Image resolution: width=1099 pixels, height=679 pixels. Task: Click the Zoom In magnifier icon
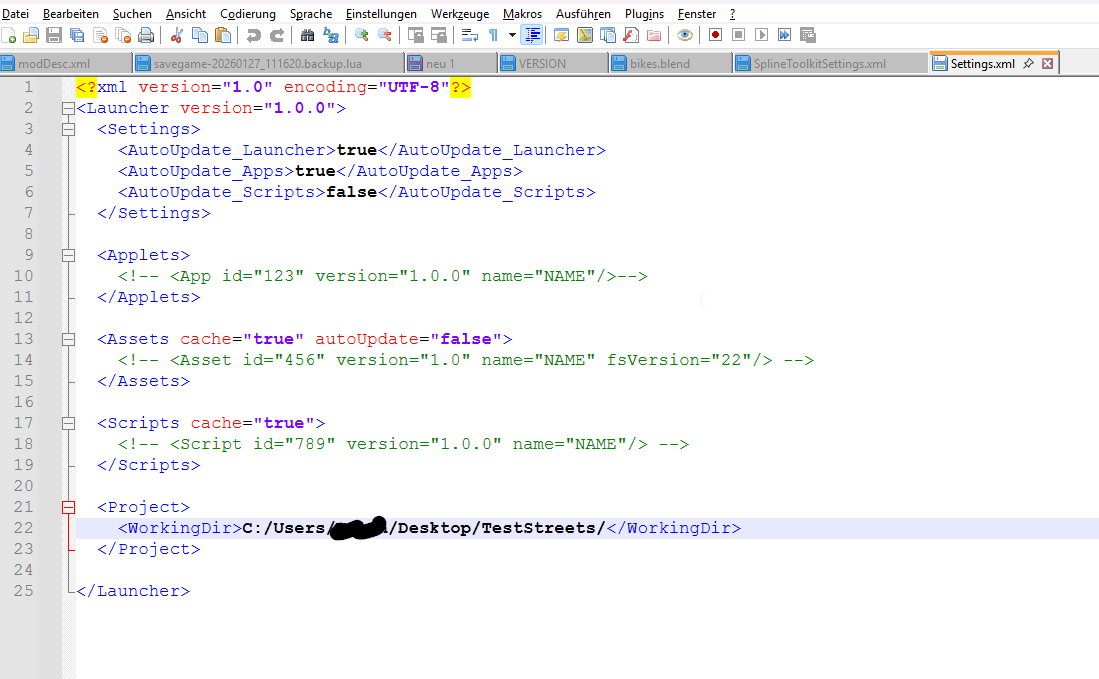click(362, 35)
